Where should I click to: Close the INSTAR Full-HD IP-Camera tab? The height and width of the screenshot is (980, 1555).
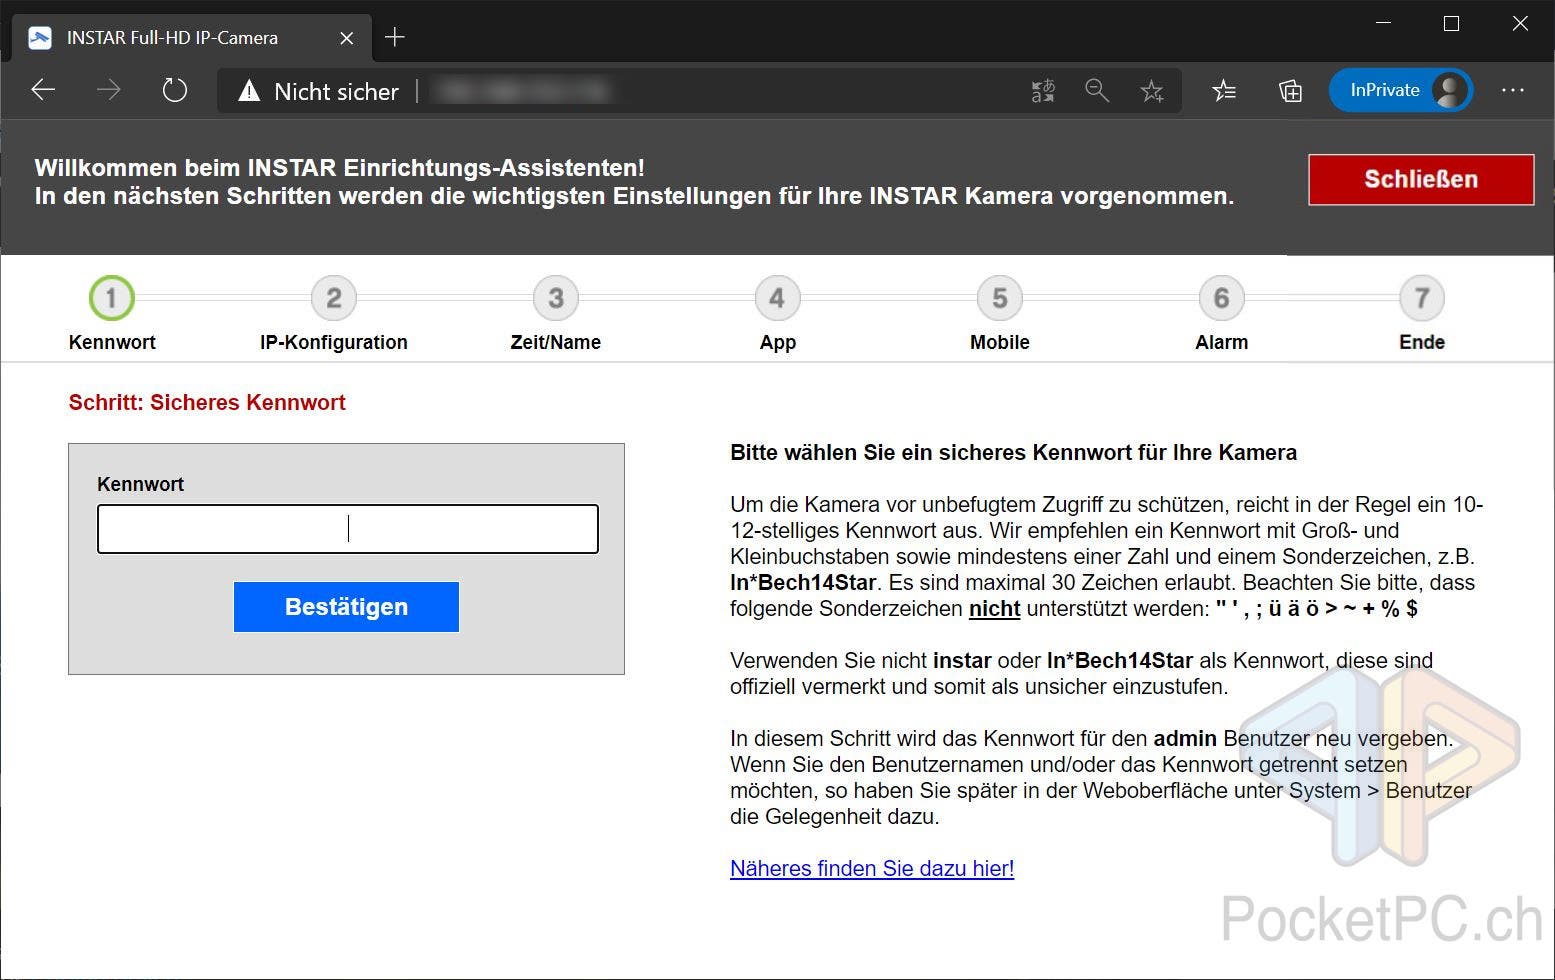pos(346,38)
